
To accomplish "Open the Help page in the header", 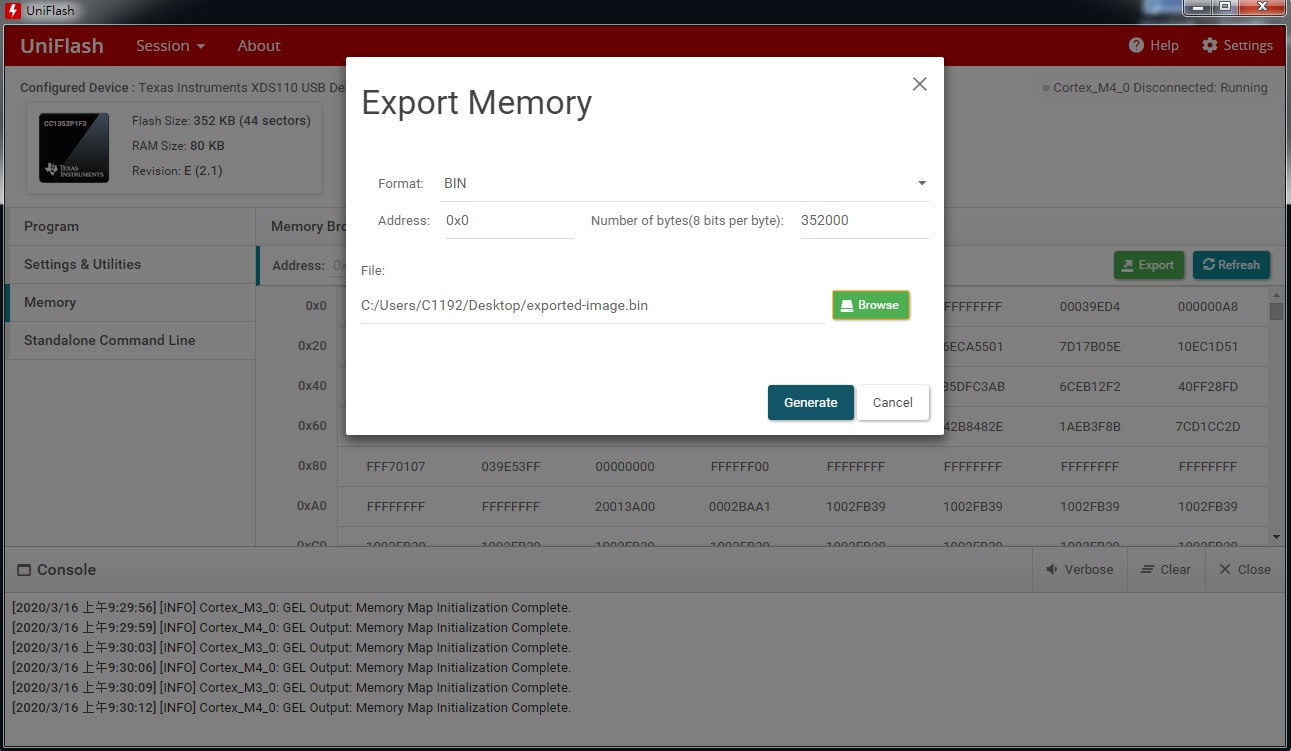I will coord(1153,45).
